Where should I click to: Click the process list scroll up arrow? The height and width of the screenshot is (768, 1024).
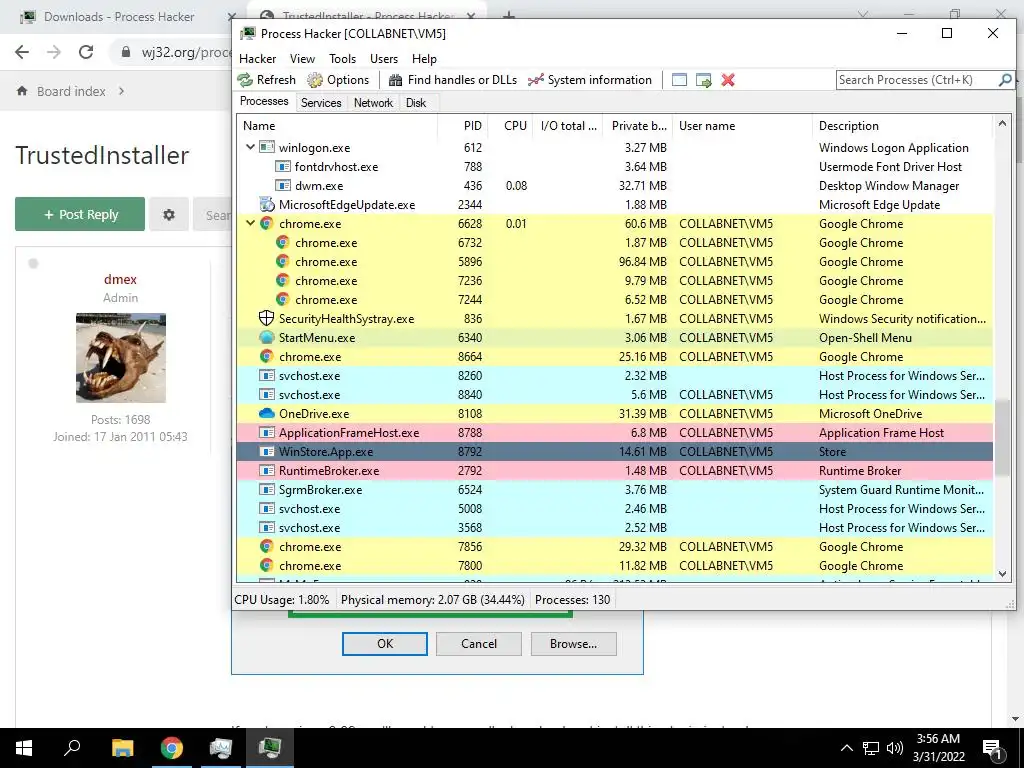[1002, 123]
